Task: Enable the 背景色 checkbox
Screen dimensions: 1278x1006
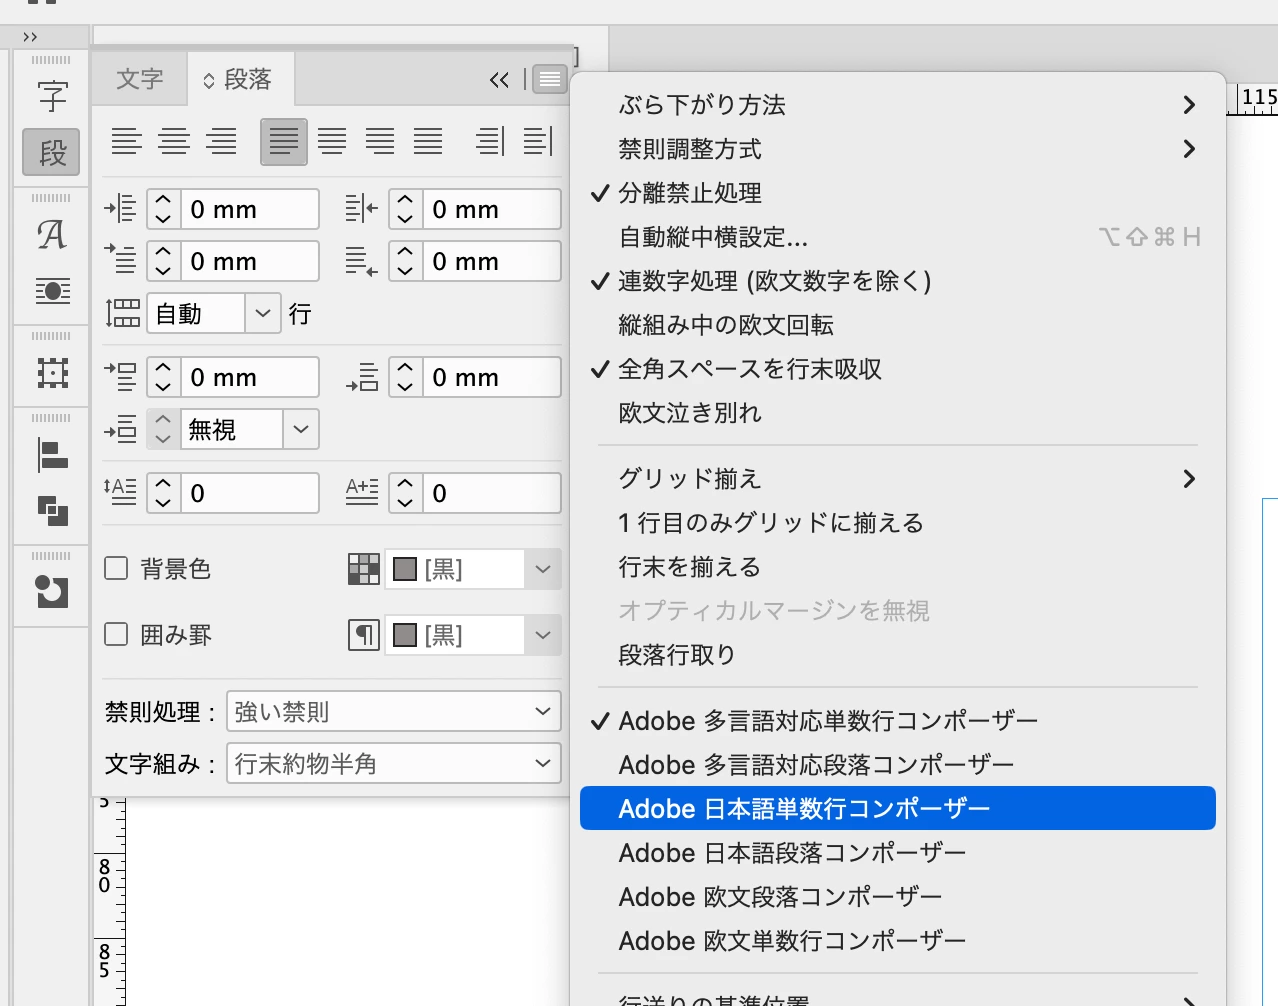Action: tap(117, 569)
